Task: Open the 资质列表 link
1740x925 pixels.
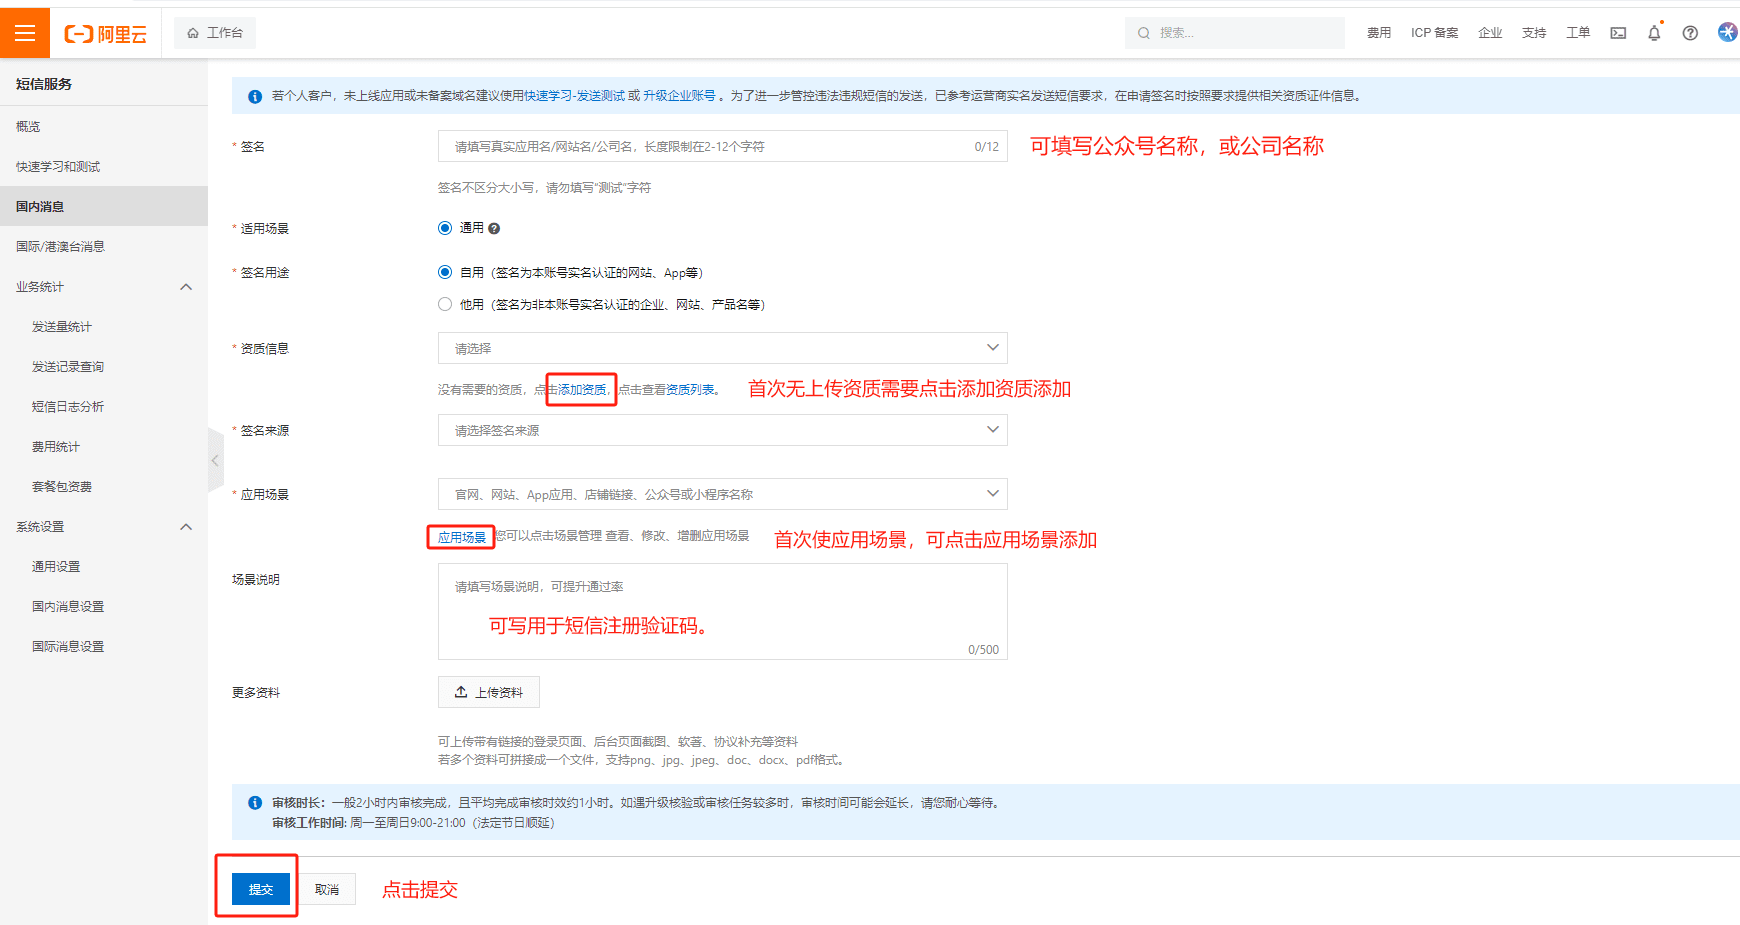Action: click(x=691, y=390)
